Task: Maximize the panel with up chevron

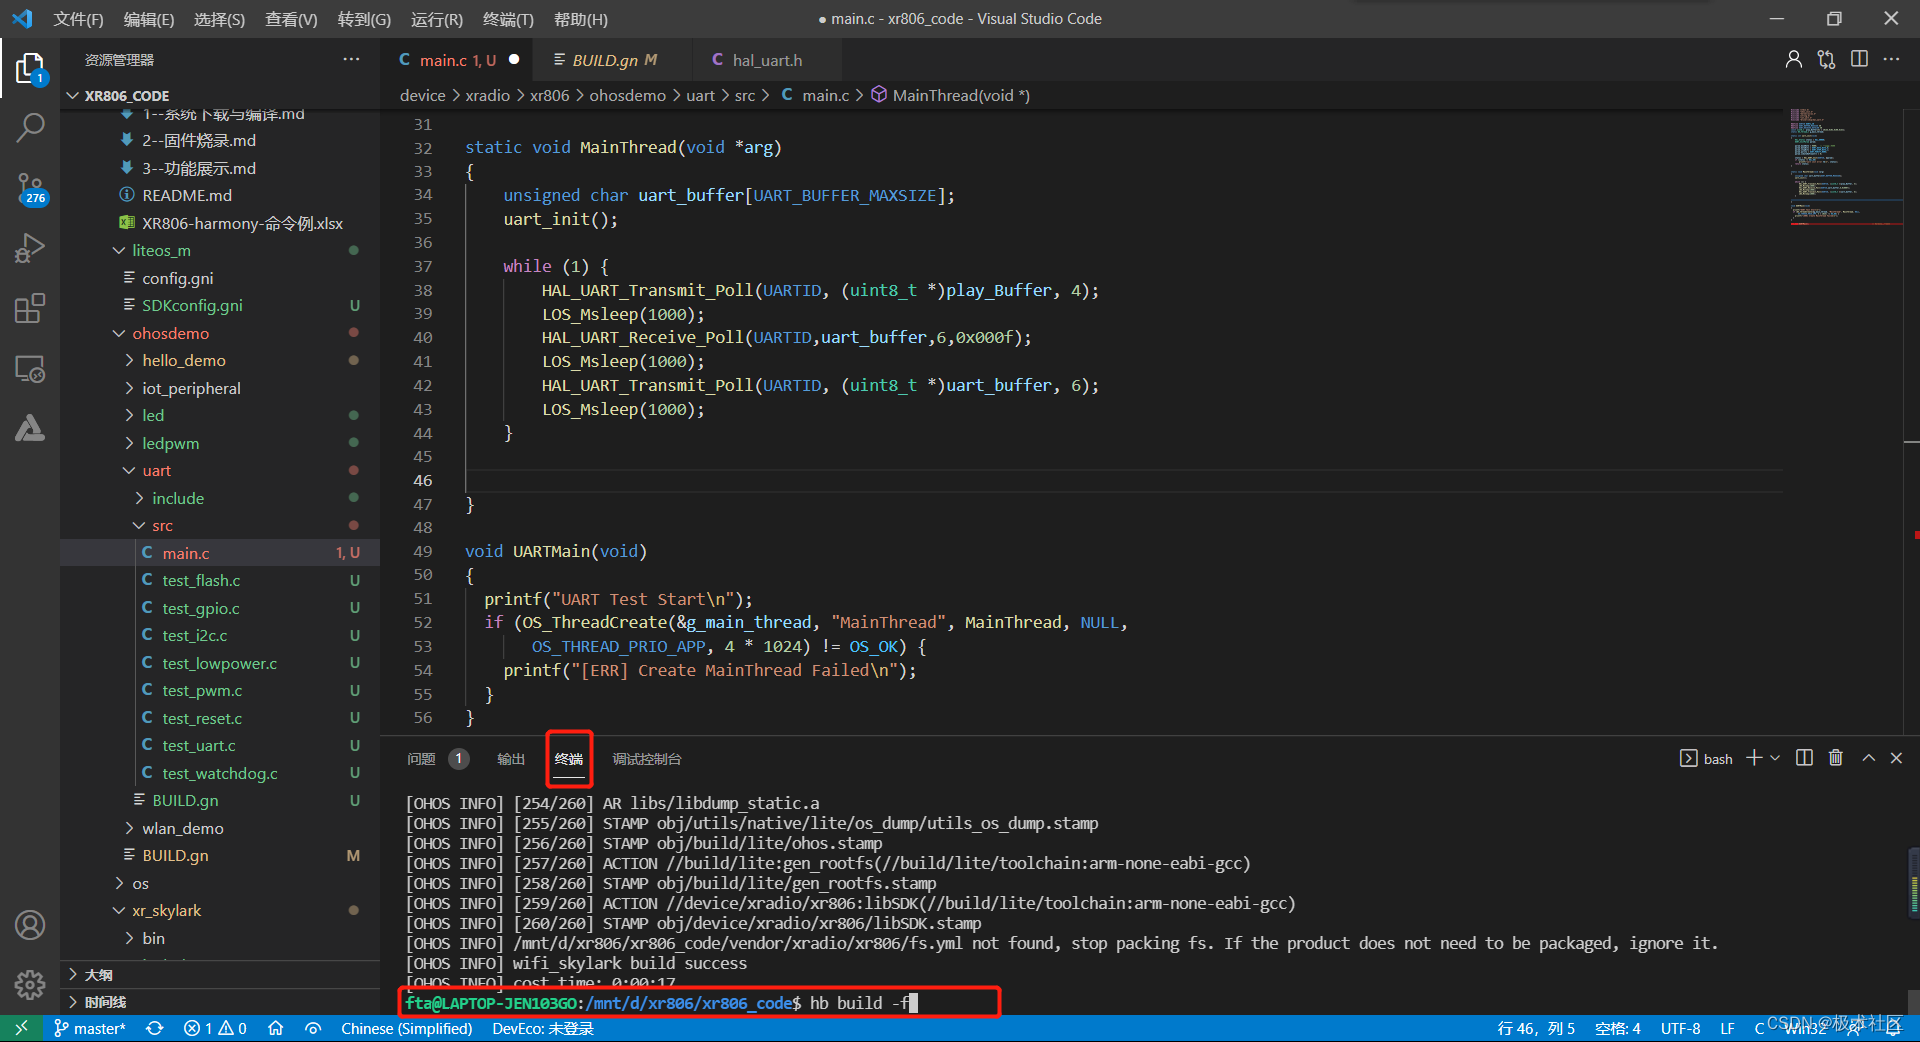Action: [x=1868, y=758]
